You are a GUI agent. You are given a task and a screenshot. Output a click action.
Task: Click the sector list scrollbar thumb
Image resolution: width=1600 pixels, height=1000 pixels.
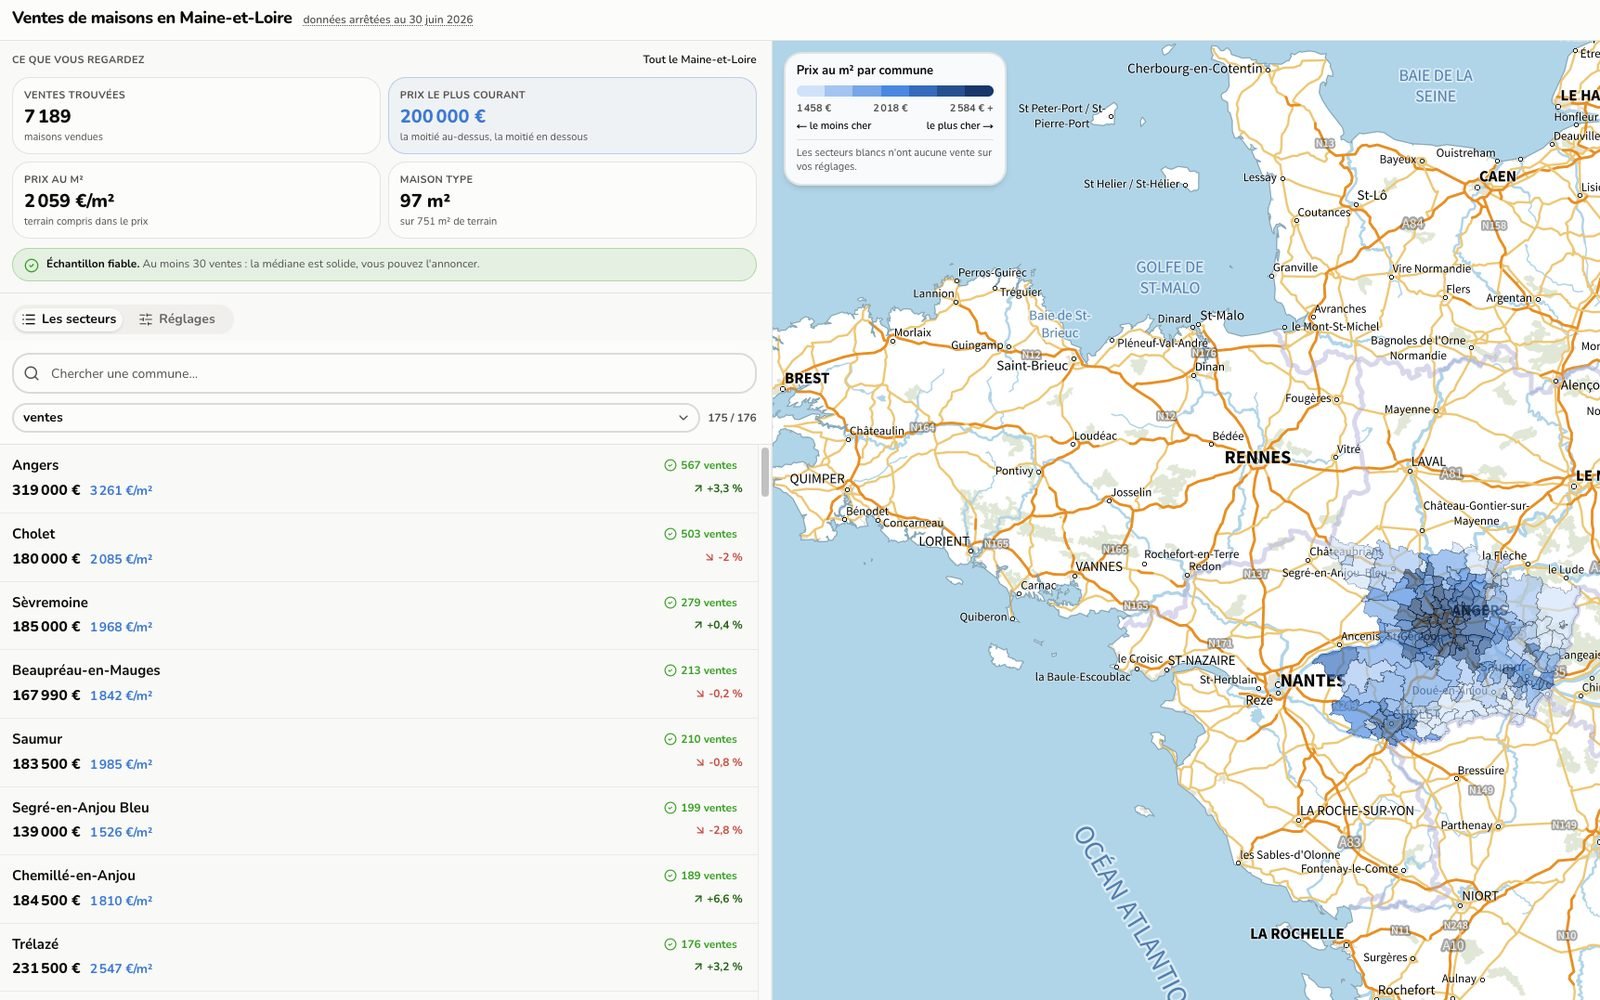pos(765,472)
